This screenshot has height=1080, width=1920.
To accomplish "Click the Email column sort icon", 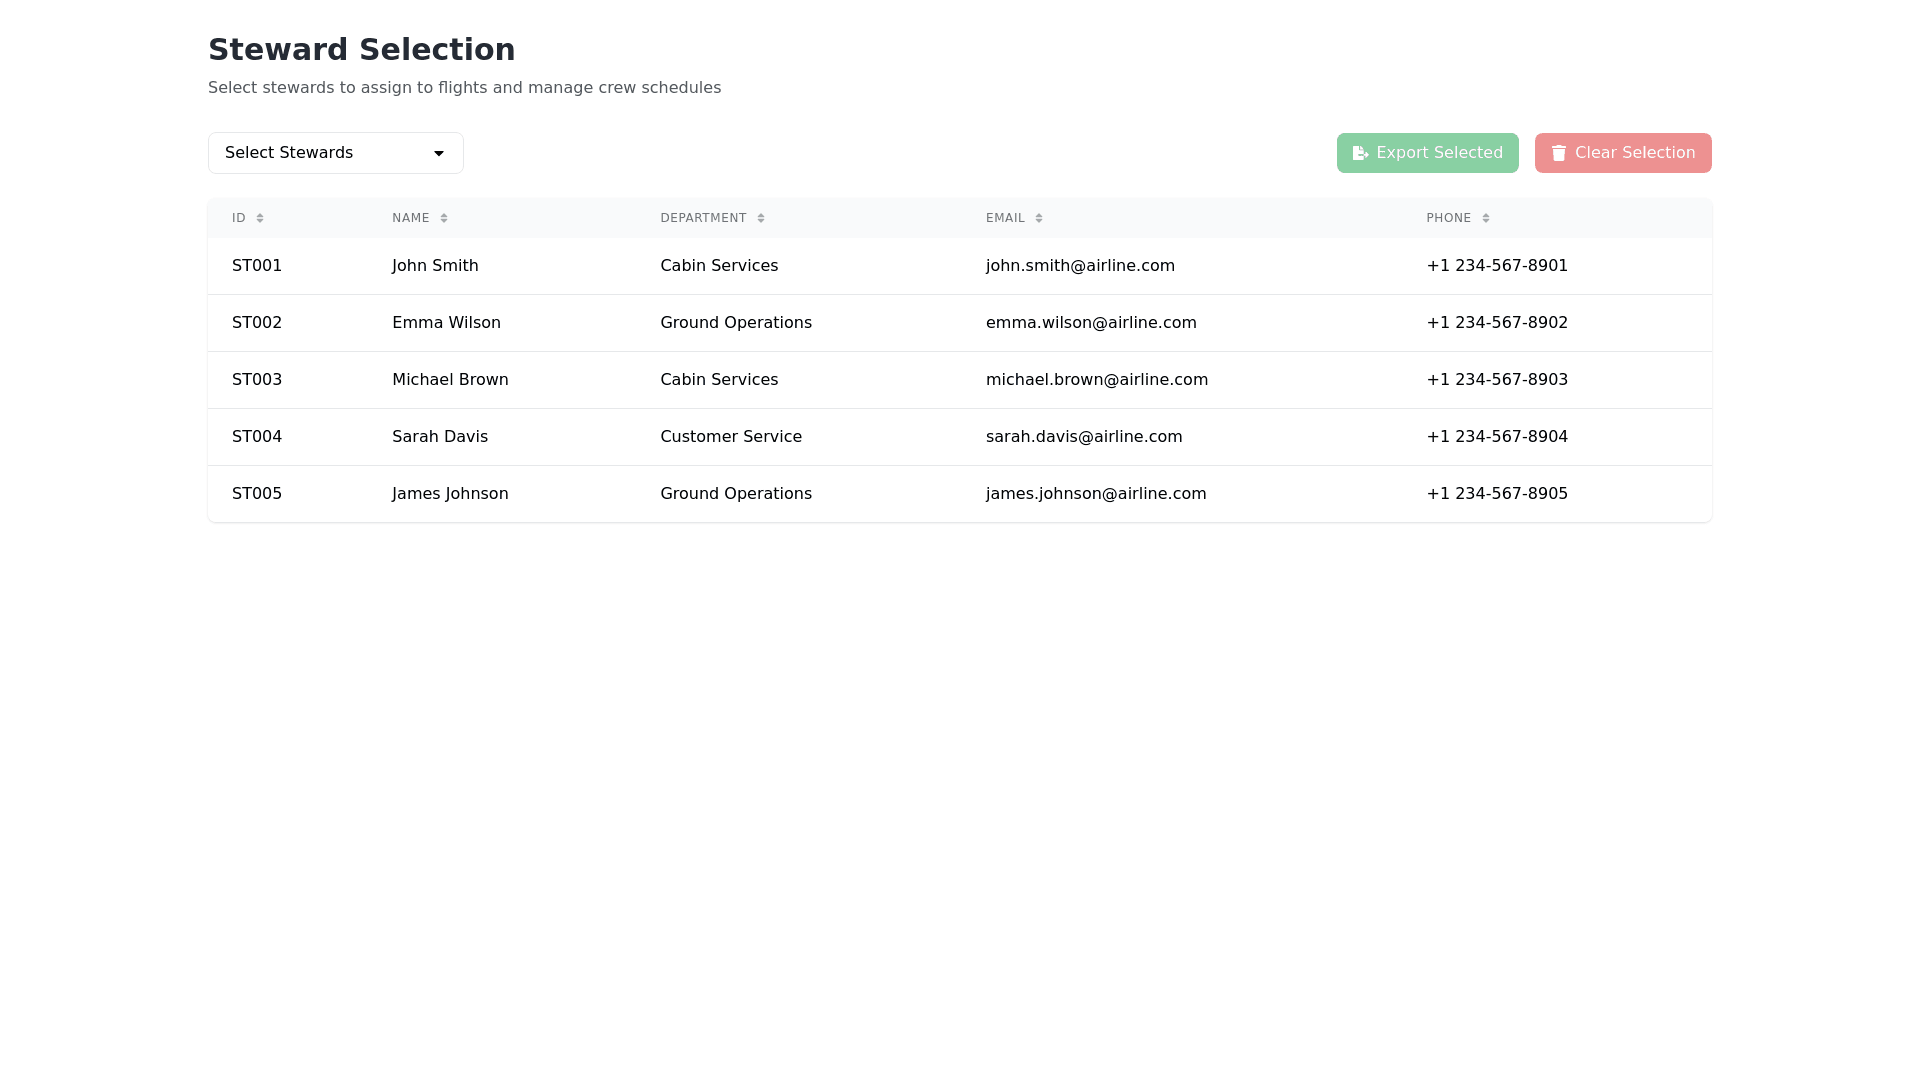I will pyautogui.click(x=1039, y=218).
